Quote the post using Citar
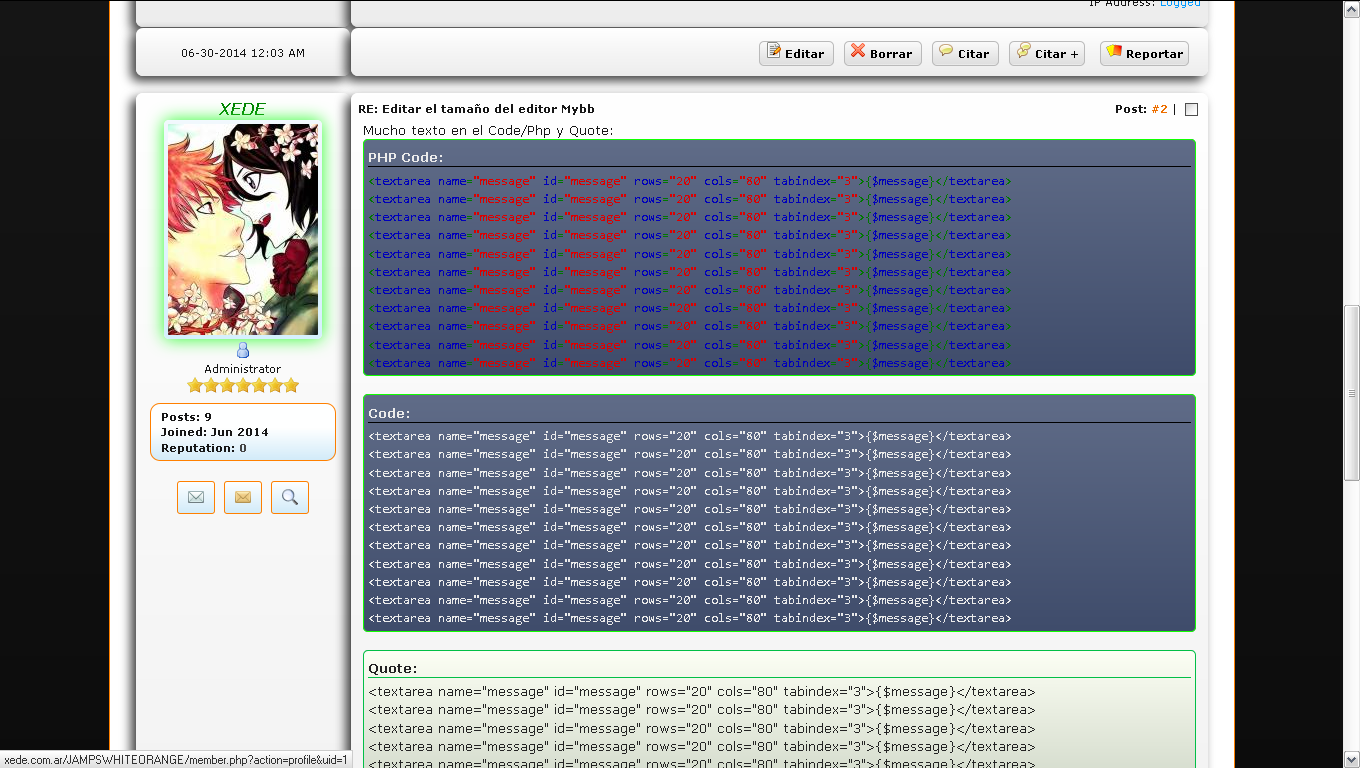The width and height of the screenshot is (1360, 768). click(963, 54)
